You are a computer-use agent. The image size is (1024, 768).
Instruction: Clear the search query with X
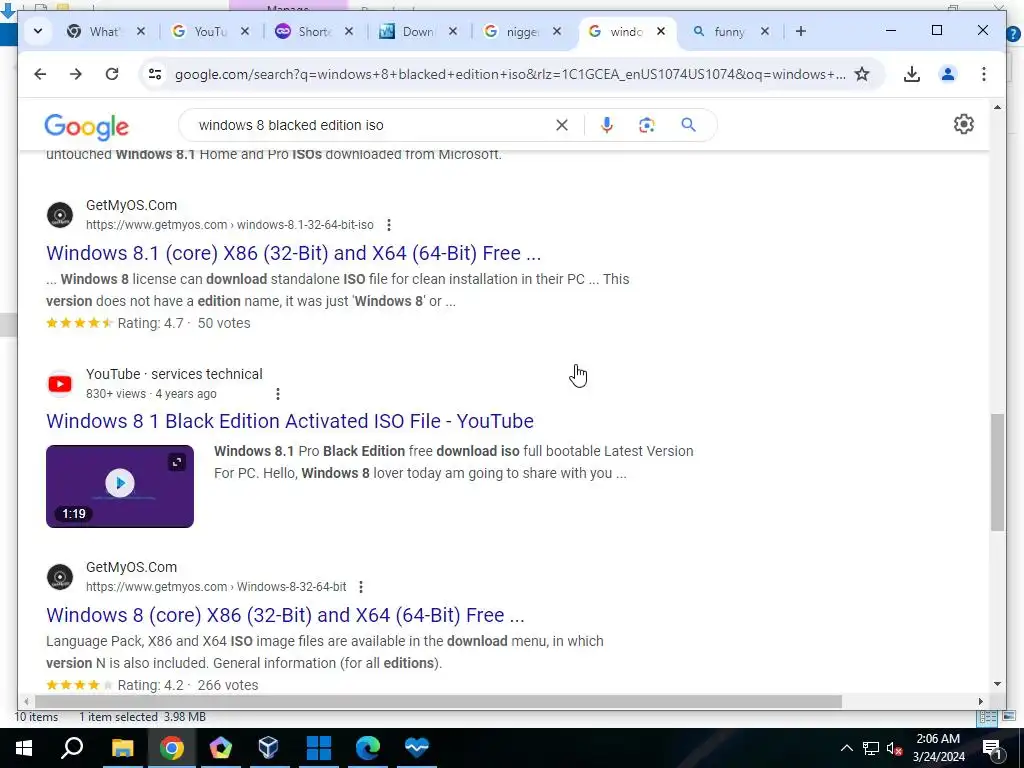click(x=562, y=125)
